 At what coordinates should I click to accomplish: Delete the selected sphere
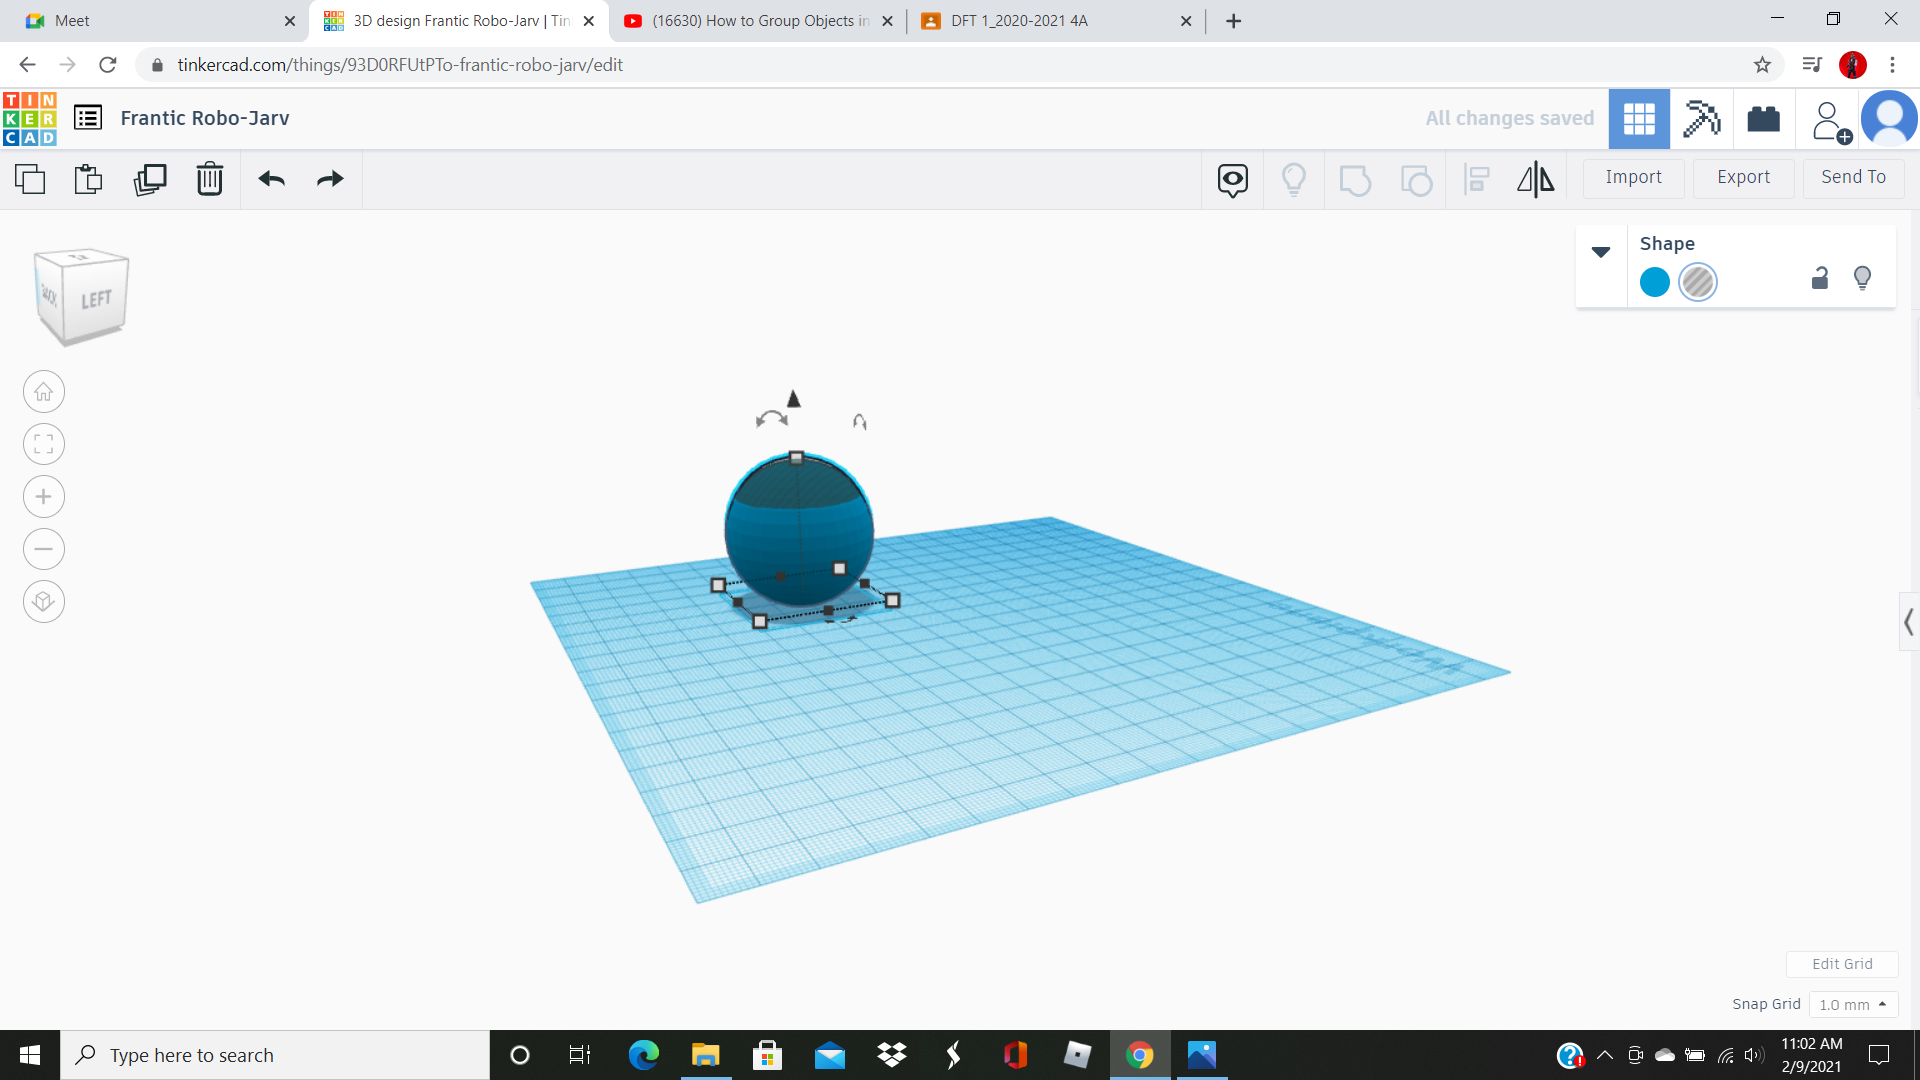click(x=209, y=179)
